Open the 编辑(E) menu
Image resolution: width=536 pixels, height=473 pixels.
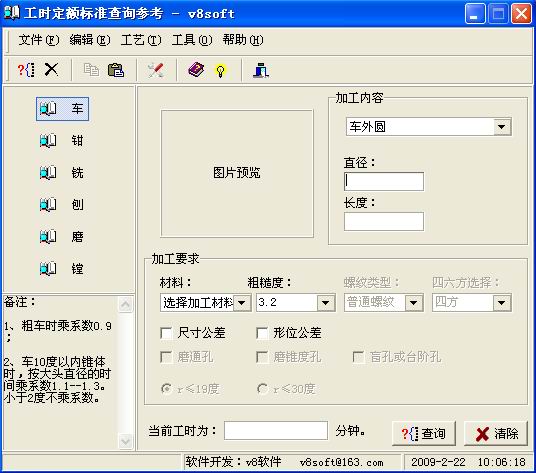90,40
